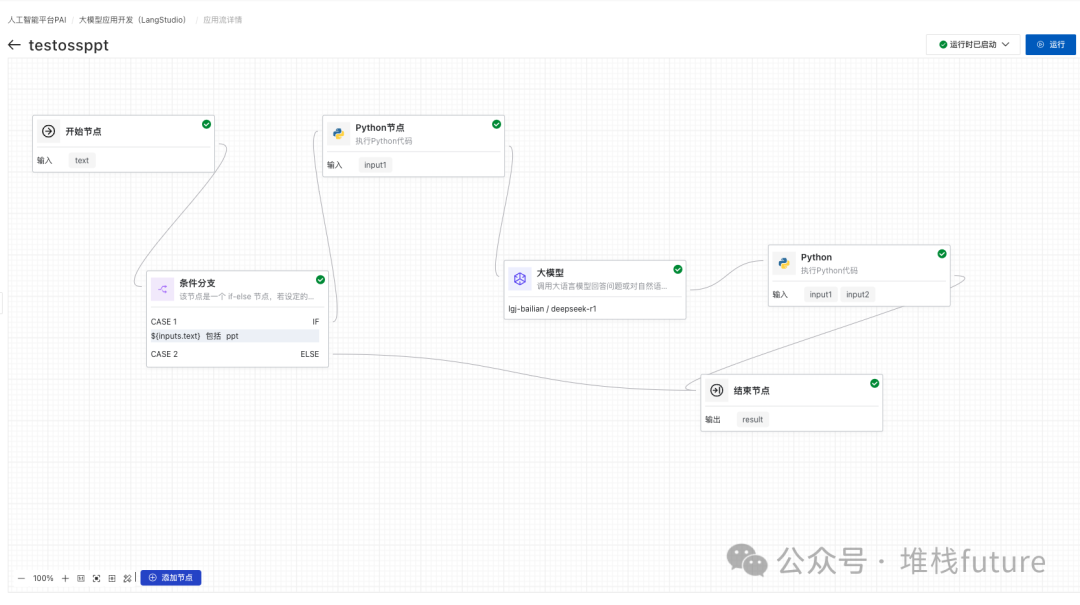Click green status check on 条件分支
The image size is (1080, 605).
click(x=320, y=280)
